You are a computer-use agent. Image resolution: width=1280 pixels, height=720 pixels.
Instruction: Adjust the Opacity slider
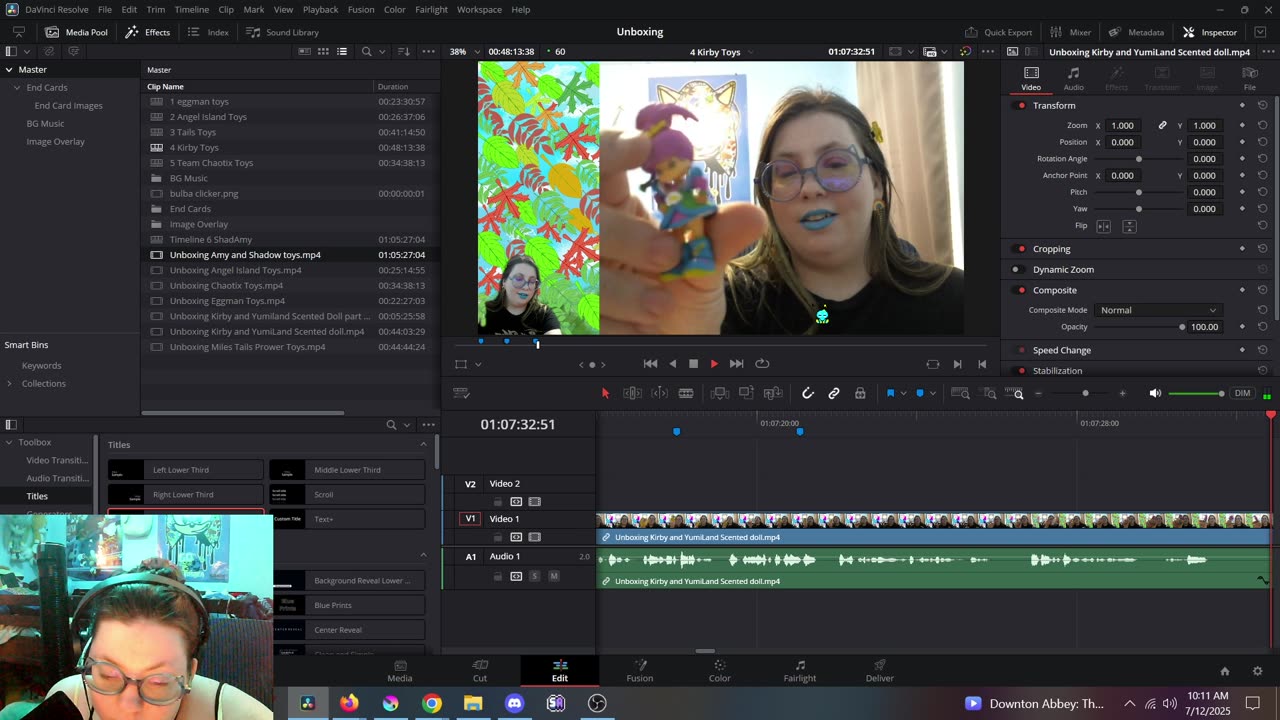(x=1138, y=327)
